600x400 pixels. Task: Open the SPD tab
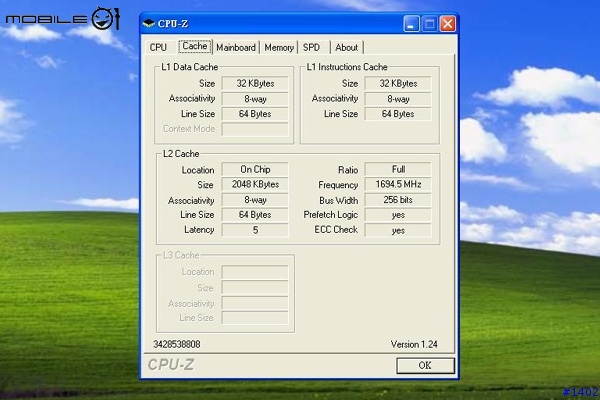[x=311, y=47]
